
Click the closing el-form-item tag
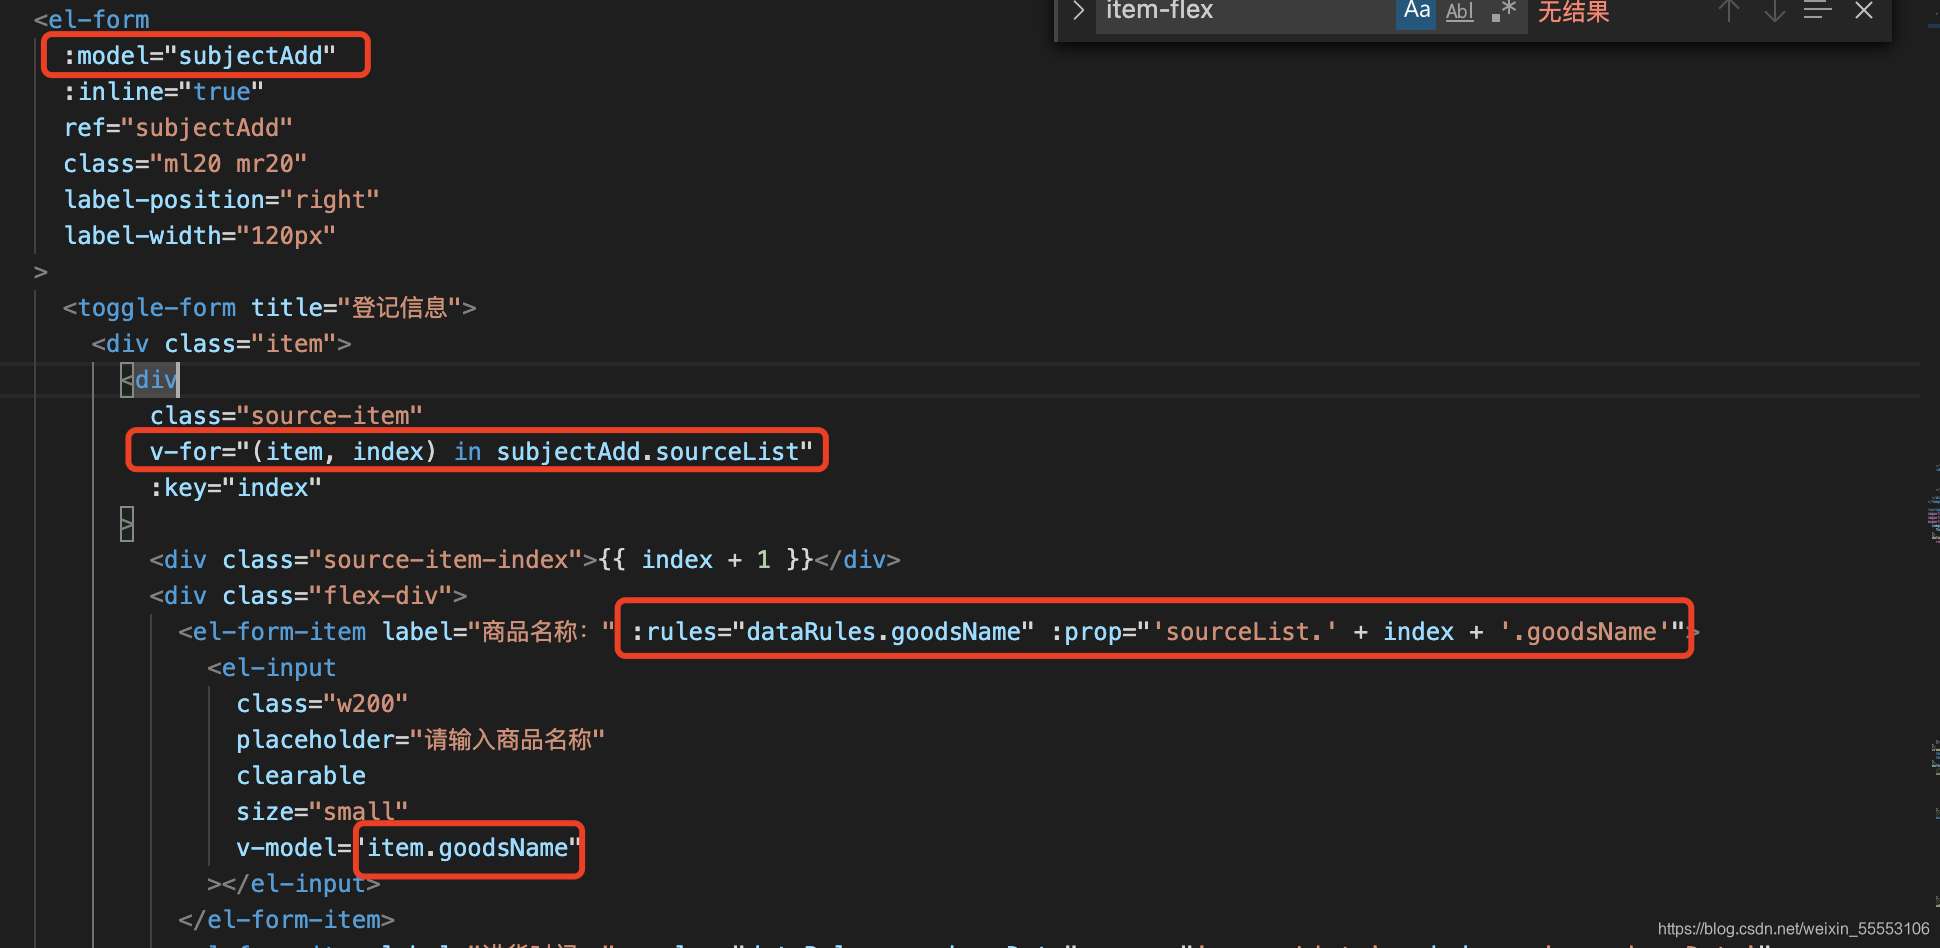coord(286,920)
